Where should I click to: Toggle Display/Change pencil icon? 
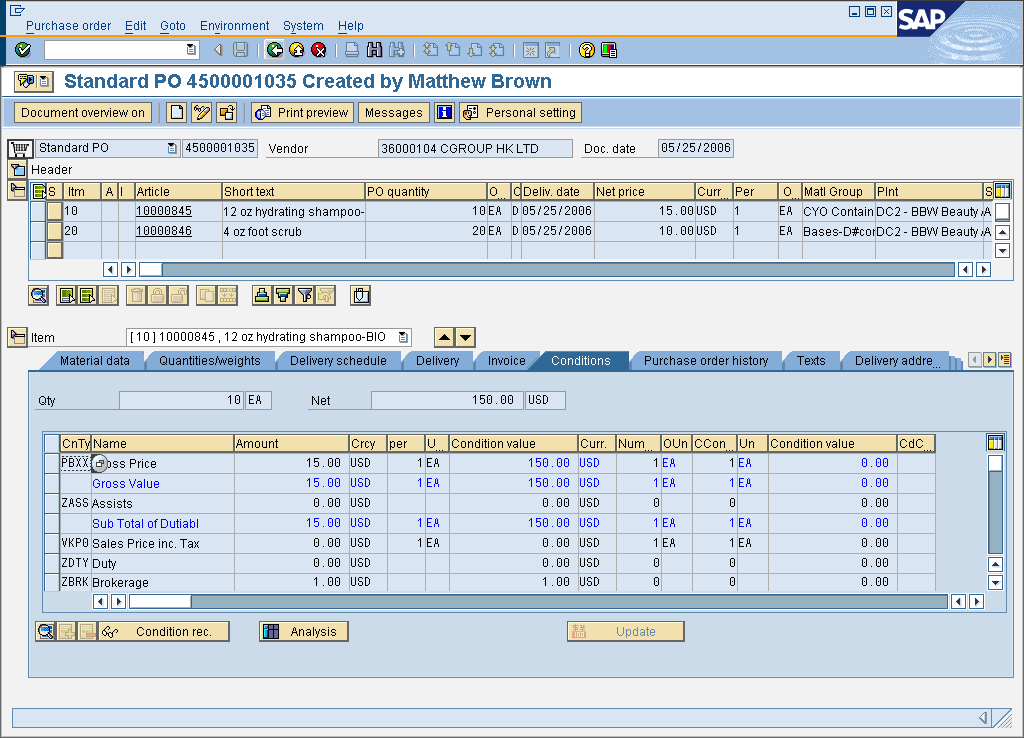click(202, 112)
